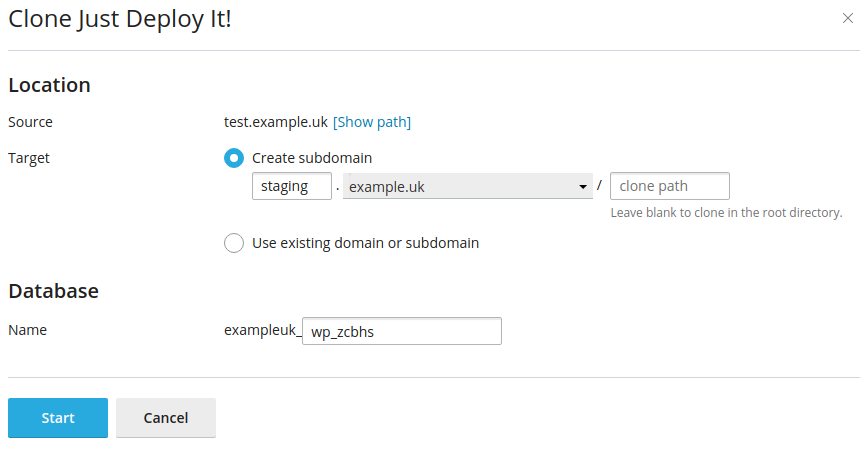Click the Clone Just Deploy It! title
868x450 pixels.
[x=120, y=19]
